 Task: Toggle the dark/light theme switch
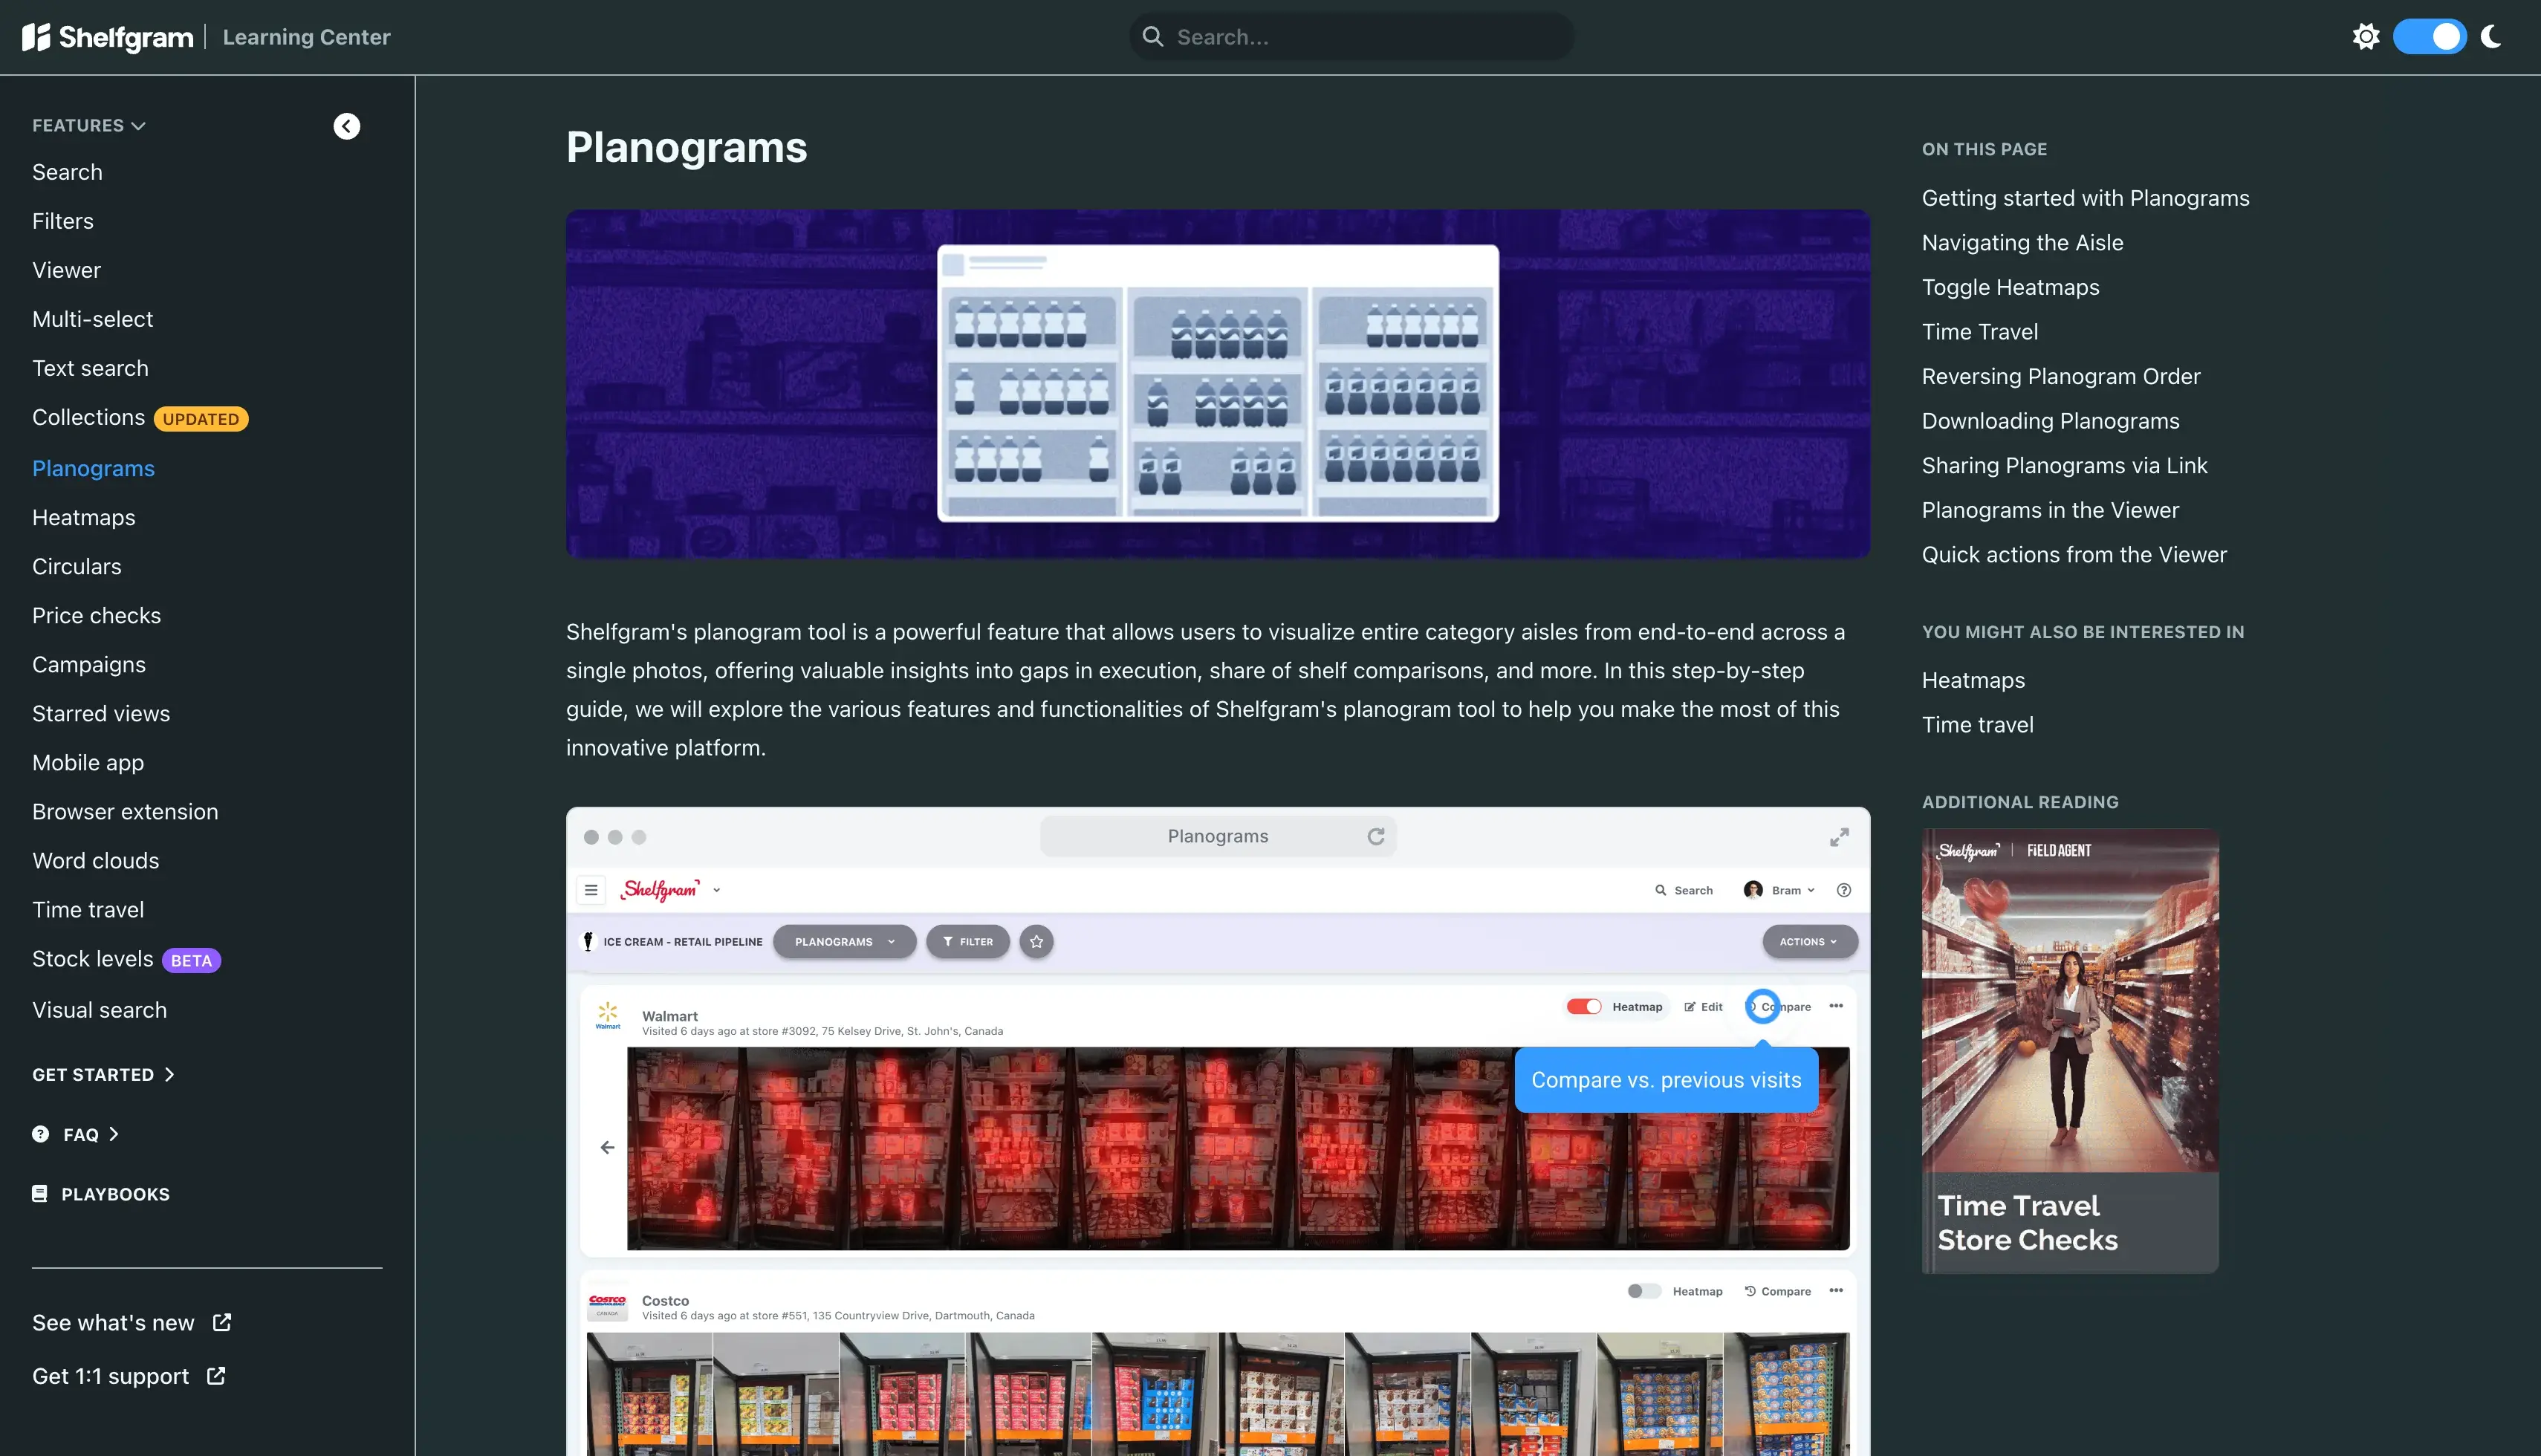tap(2429, 37)
